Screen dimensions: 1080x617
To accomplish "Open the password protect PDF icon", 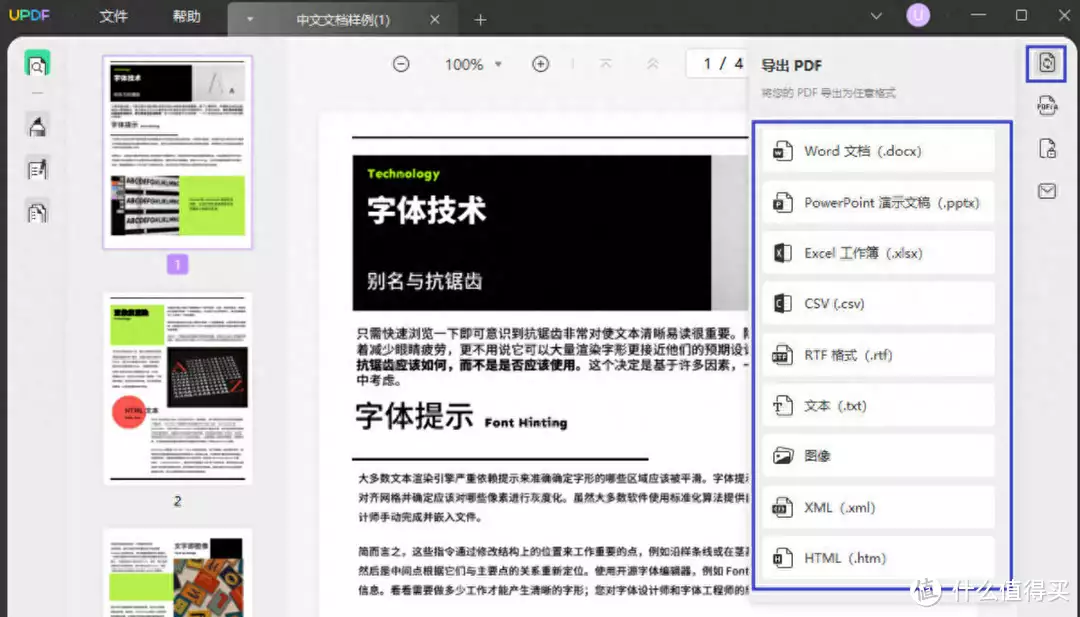I will [x=1047, y=149].
